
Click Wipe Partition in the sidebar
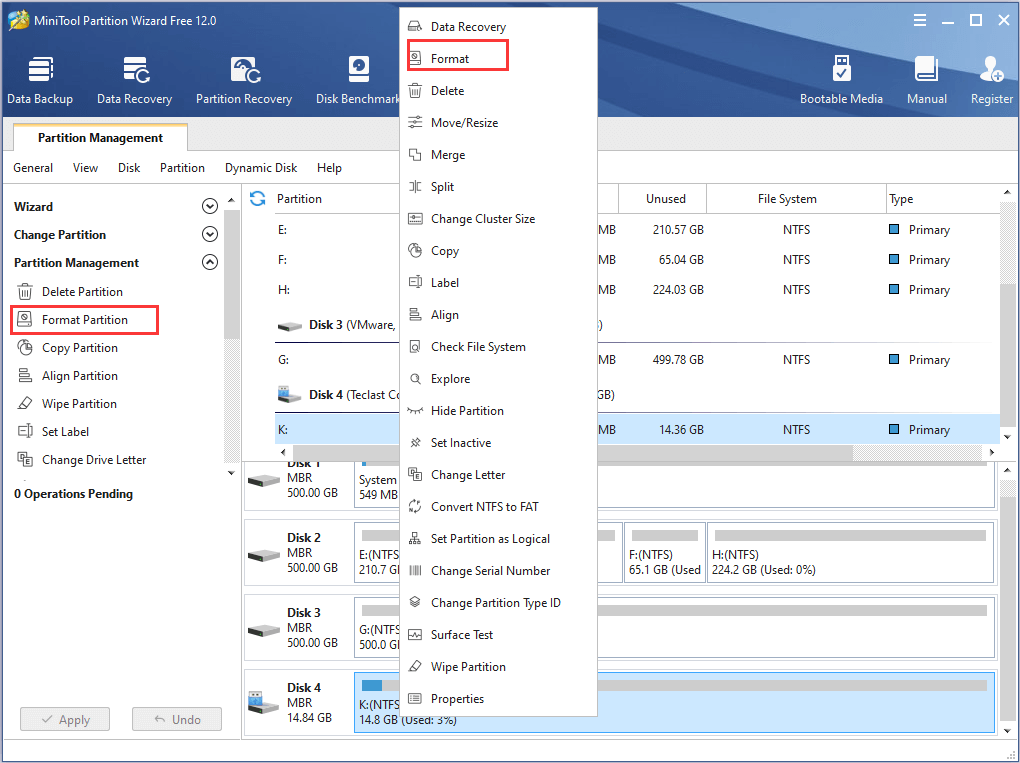tap(67, 403)
